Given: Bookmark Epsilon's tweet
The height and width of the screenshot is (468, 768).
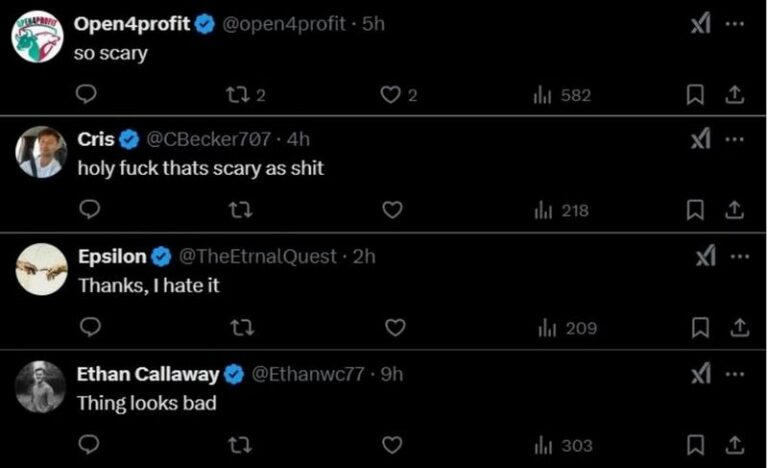Looking at the screenshot, I should click(701, 327).
